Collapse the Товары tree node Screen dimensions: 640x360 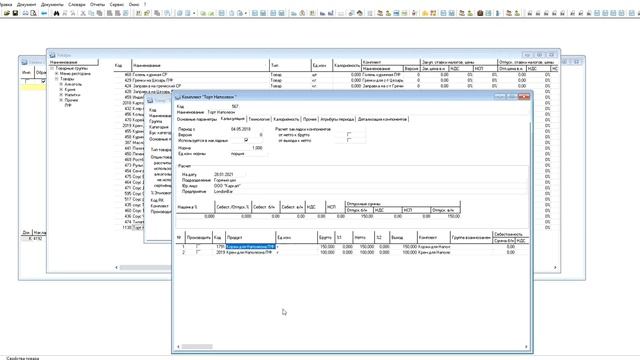tap(57, 79)
